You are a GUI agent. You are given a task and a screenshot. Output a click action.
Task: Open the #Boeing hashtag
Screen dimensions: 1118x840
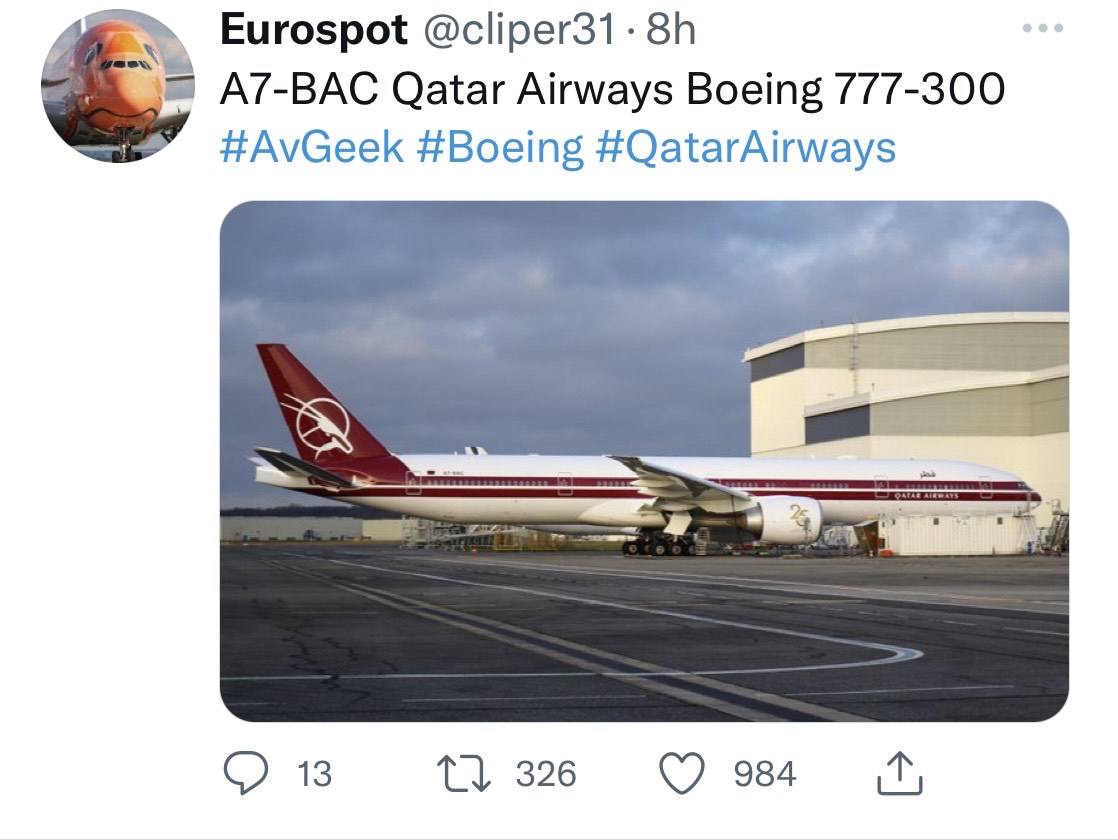pyautogui.click(x=500, y=148)
